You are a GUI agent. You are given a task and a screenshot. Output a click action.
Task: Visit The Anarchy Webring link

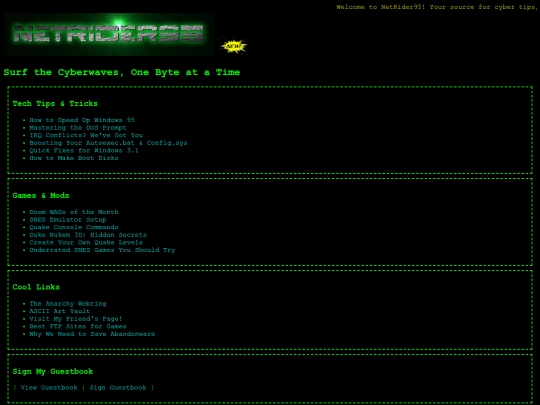[68, 303]
